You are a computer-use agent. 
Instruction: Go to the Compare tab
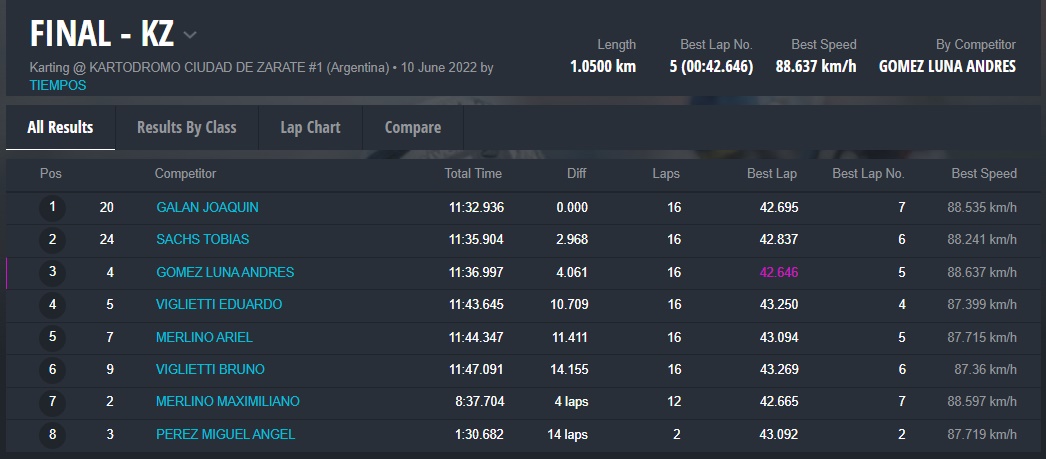(x=412, y=127)
